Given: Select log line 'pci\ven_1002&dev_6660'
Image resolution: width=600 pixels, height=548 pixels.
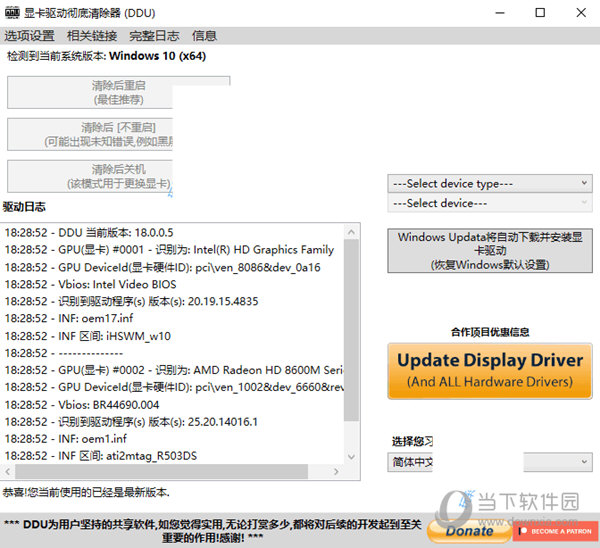Looking at the screenshot, I should point(174,387).
